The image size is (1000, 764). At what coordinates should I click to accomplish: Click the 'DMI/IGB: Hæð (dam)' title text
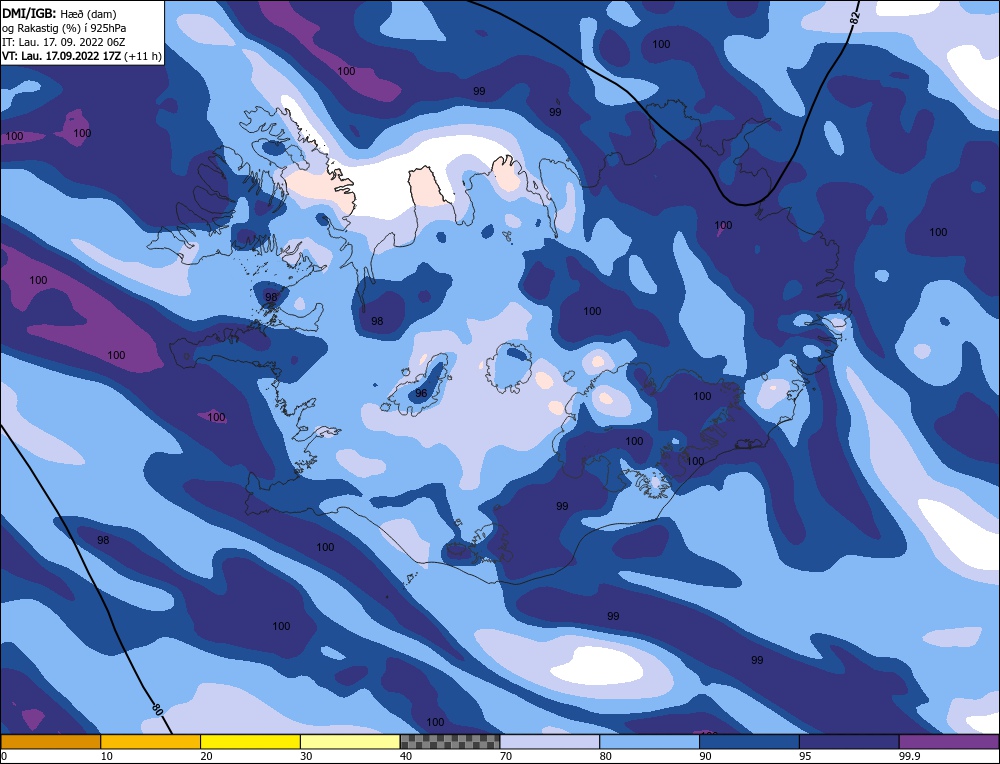(x=59, y=13)
